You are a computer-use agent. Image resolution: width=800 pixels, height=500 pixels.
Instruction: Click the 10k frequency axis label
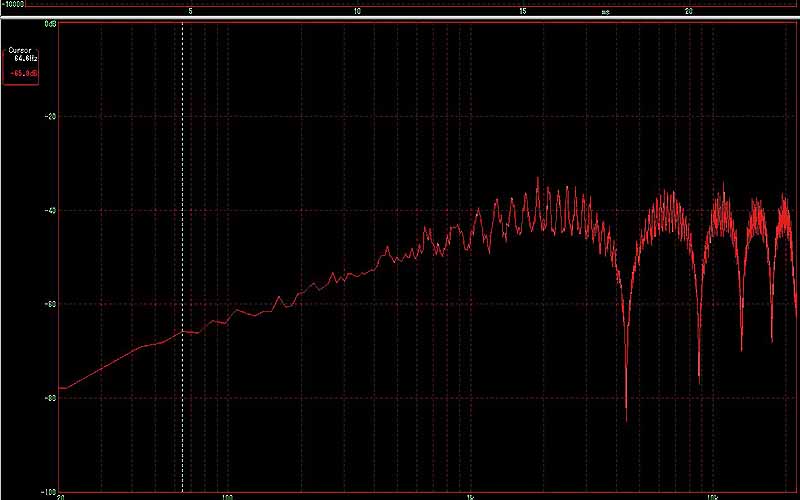coord(710,496)
